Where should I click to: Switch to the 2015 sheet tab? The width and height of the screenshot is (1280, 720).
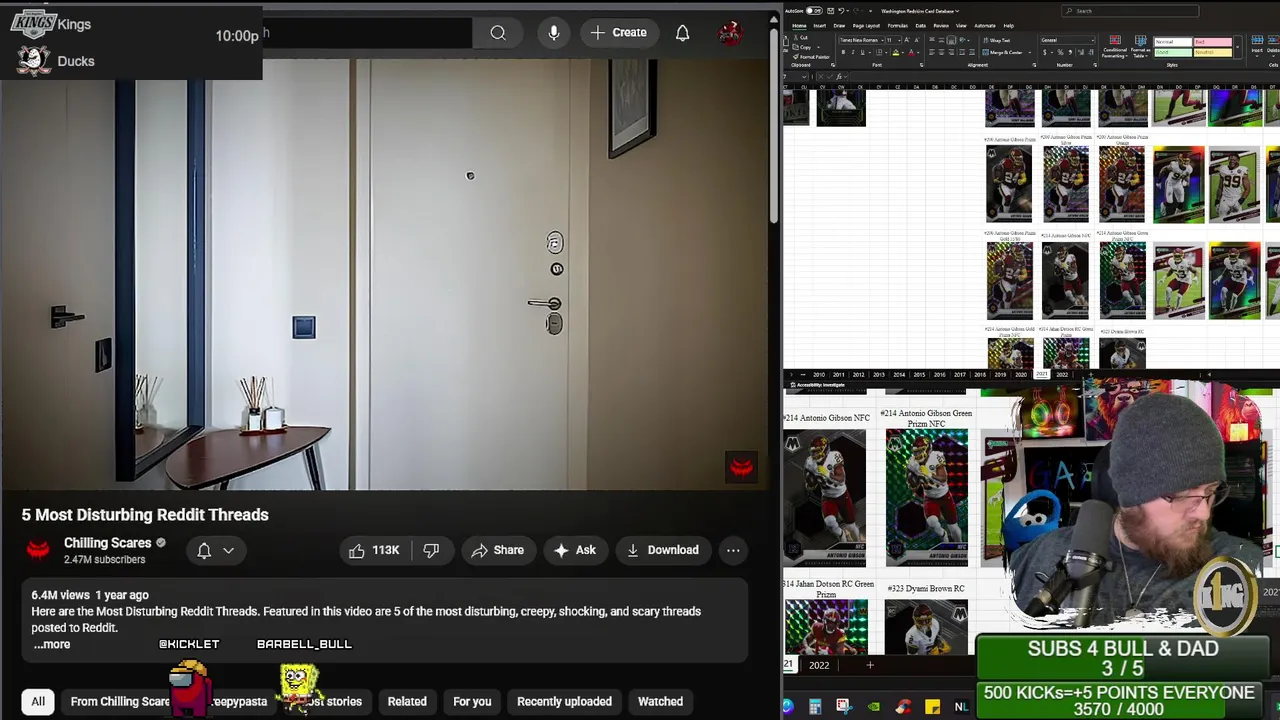click(919, 375)
